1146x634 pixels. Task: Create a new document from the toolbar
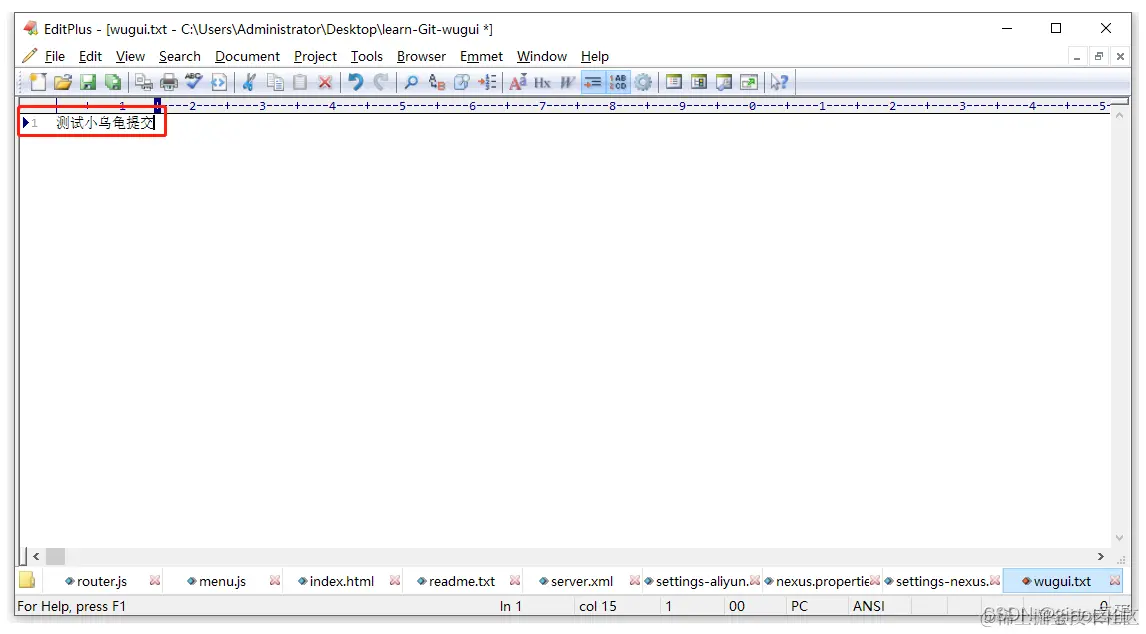(37, 82)
